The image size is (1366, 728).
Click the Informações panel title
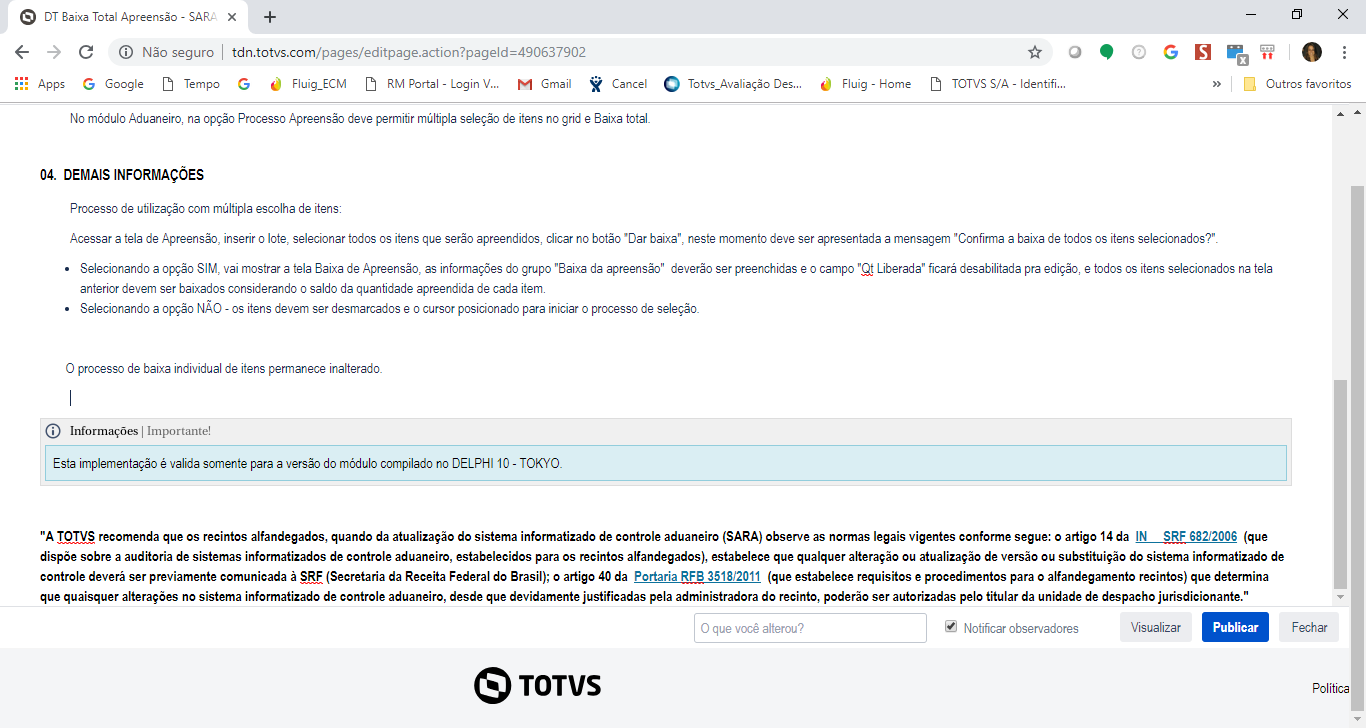pyautogui.click(x=140, y=431)
